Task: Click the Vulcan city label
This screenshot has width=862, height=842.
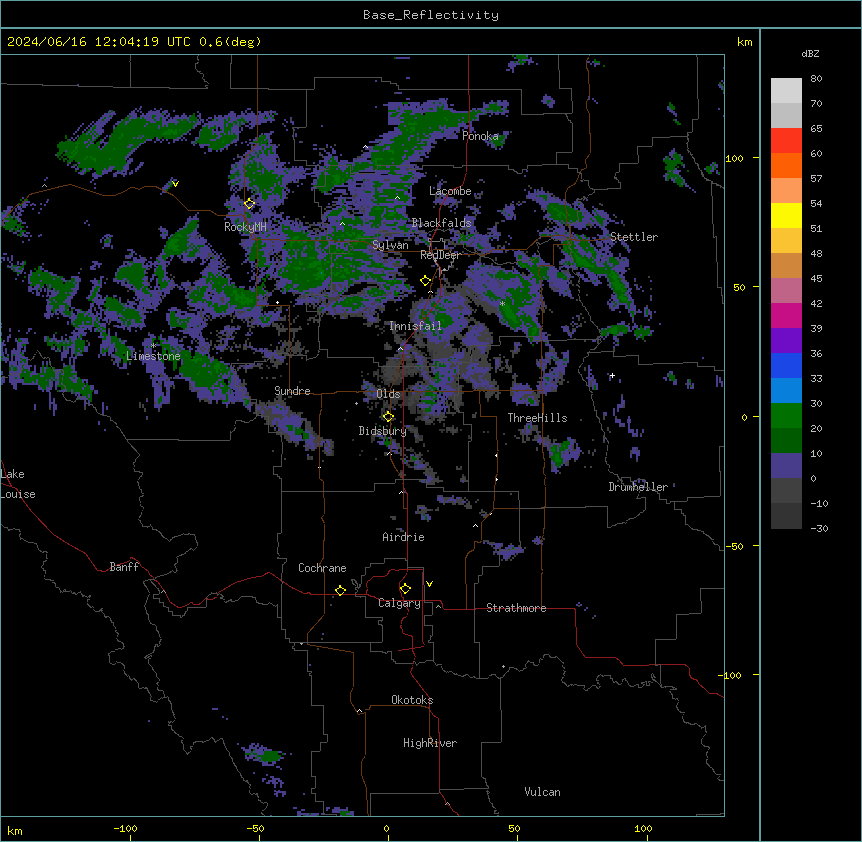Action: pyautogui.click(x=543, y=792)
